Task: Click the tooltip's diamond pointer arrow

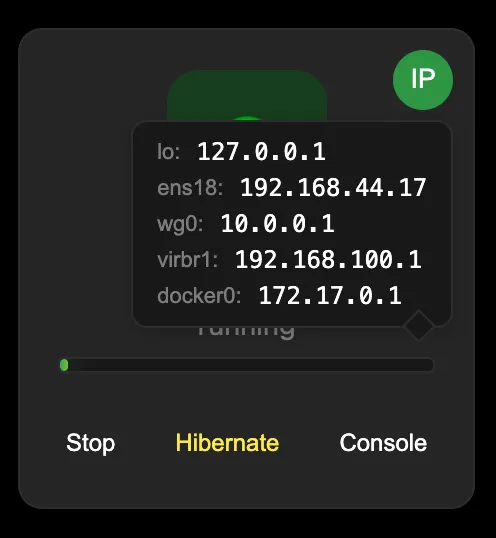Action: [x=419, y=325]
